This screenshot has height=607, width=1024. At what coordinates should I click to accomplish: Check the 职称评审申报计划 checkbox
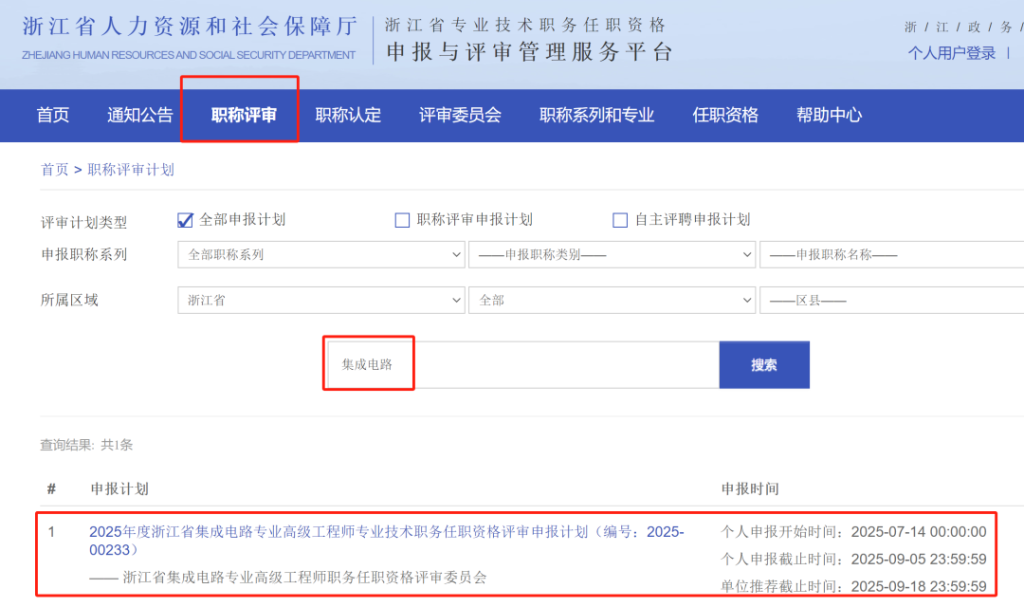coord(402,219)
